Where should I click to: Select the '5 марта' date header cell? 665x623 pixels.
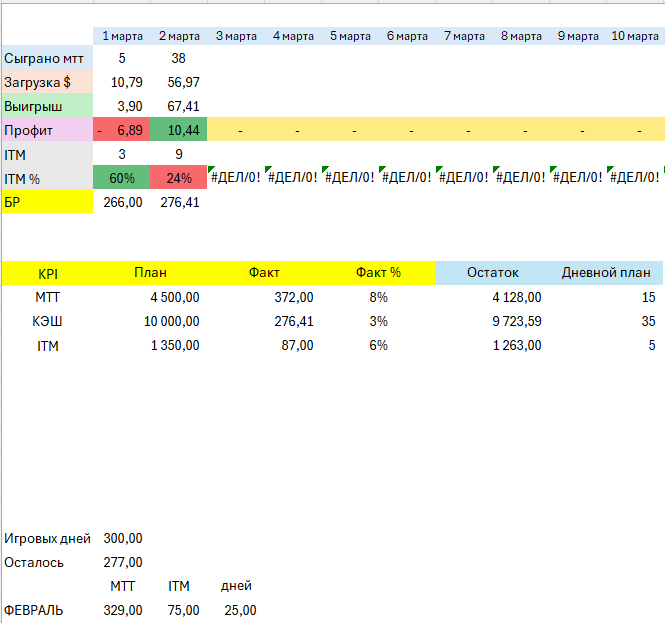click(x=350, y=36)
